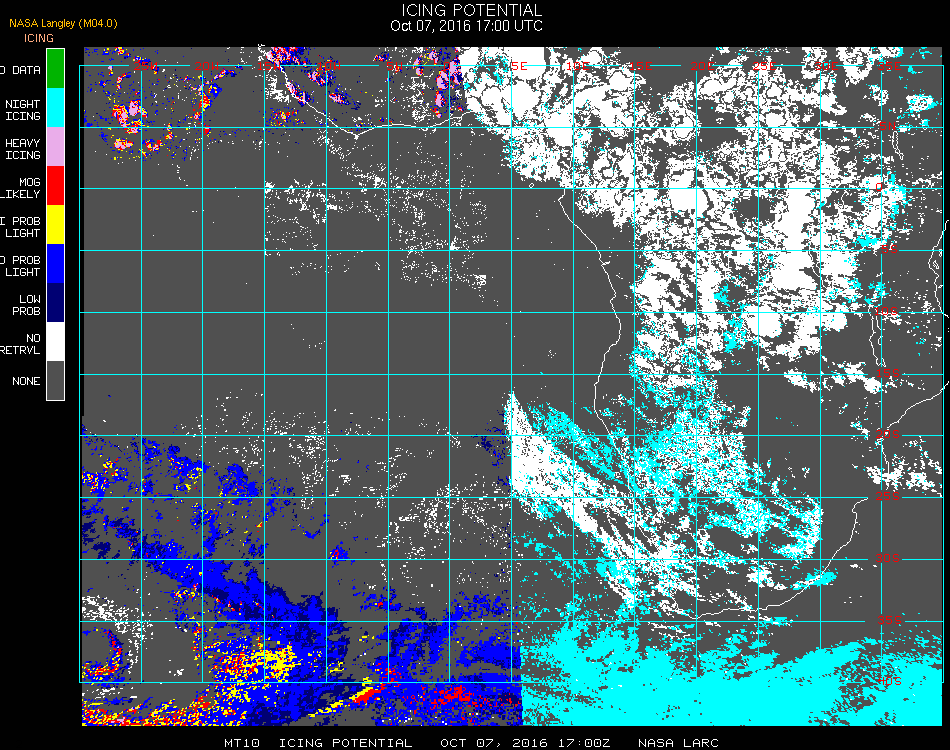Click the green NO DATA legend swatch
This screenshot has height=750, width=950.
[55, 68]
